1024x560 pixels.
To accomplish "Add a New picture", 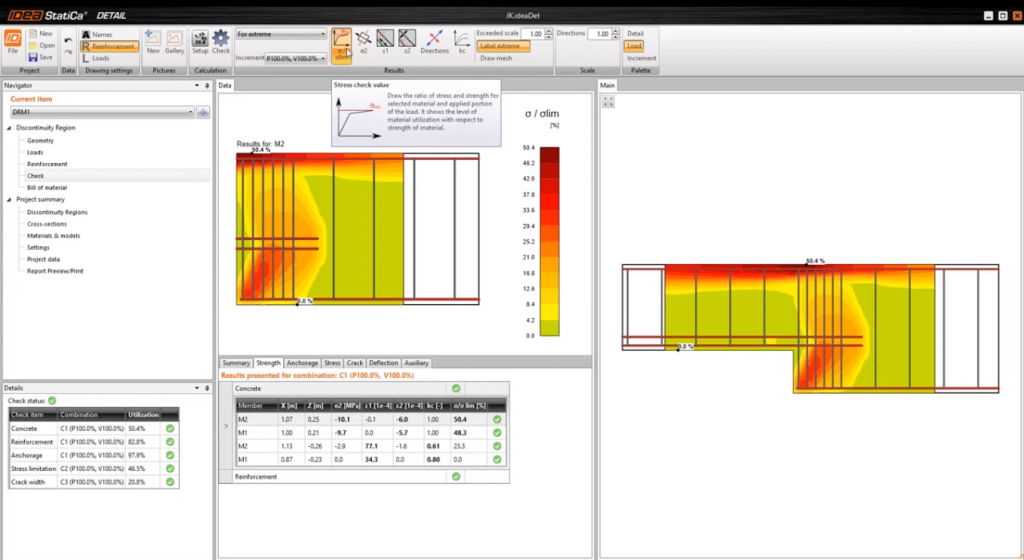I will 153,42.
